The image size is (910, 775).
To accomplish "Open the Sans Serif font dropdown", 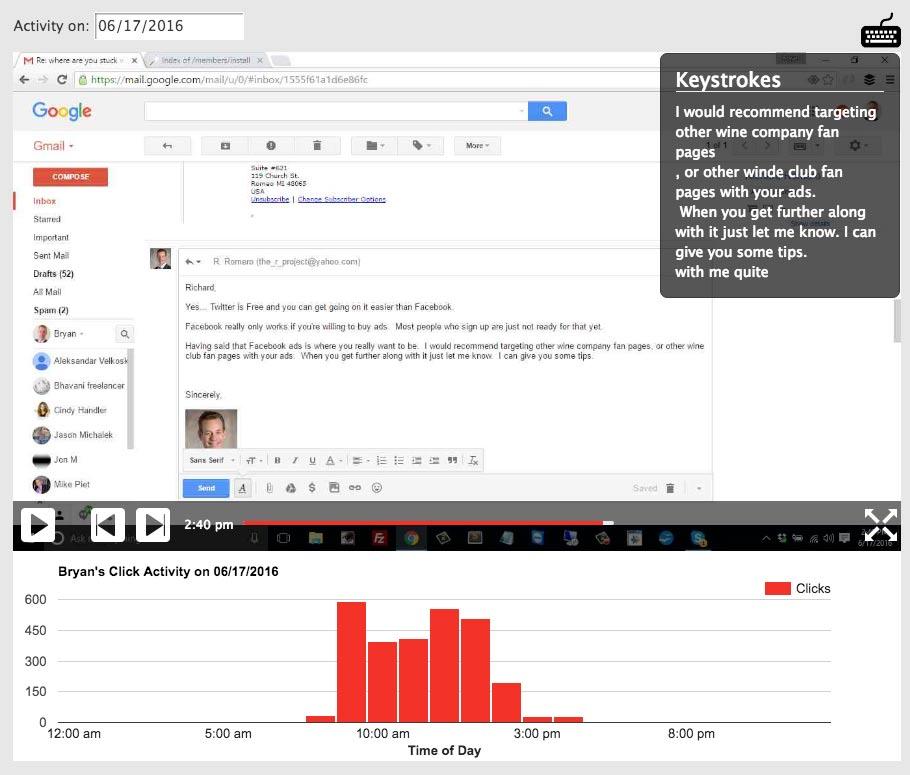I will pos(212,460).
